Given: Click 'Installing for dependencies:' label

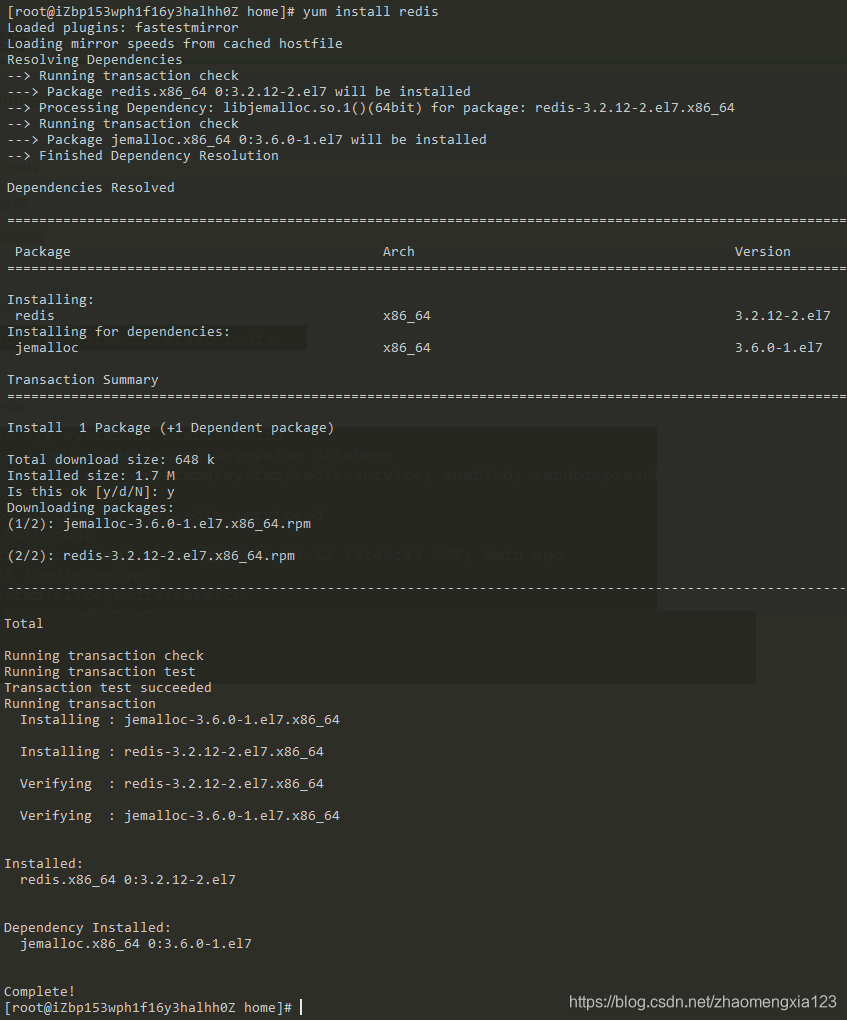Looking at the screenshot, I should tap(118, 332).
